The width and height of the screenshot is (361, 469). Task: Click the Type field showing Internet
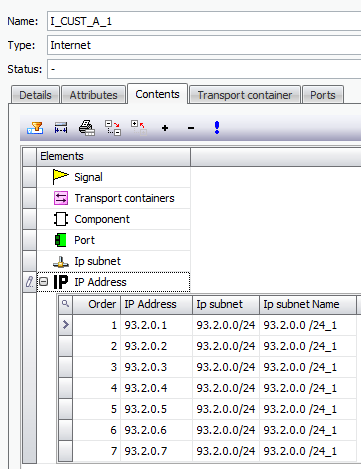tap(204, 45)
